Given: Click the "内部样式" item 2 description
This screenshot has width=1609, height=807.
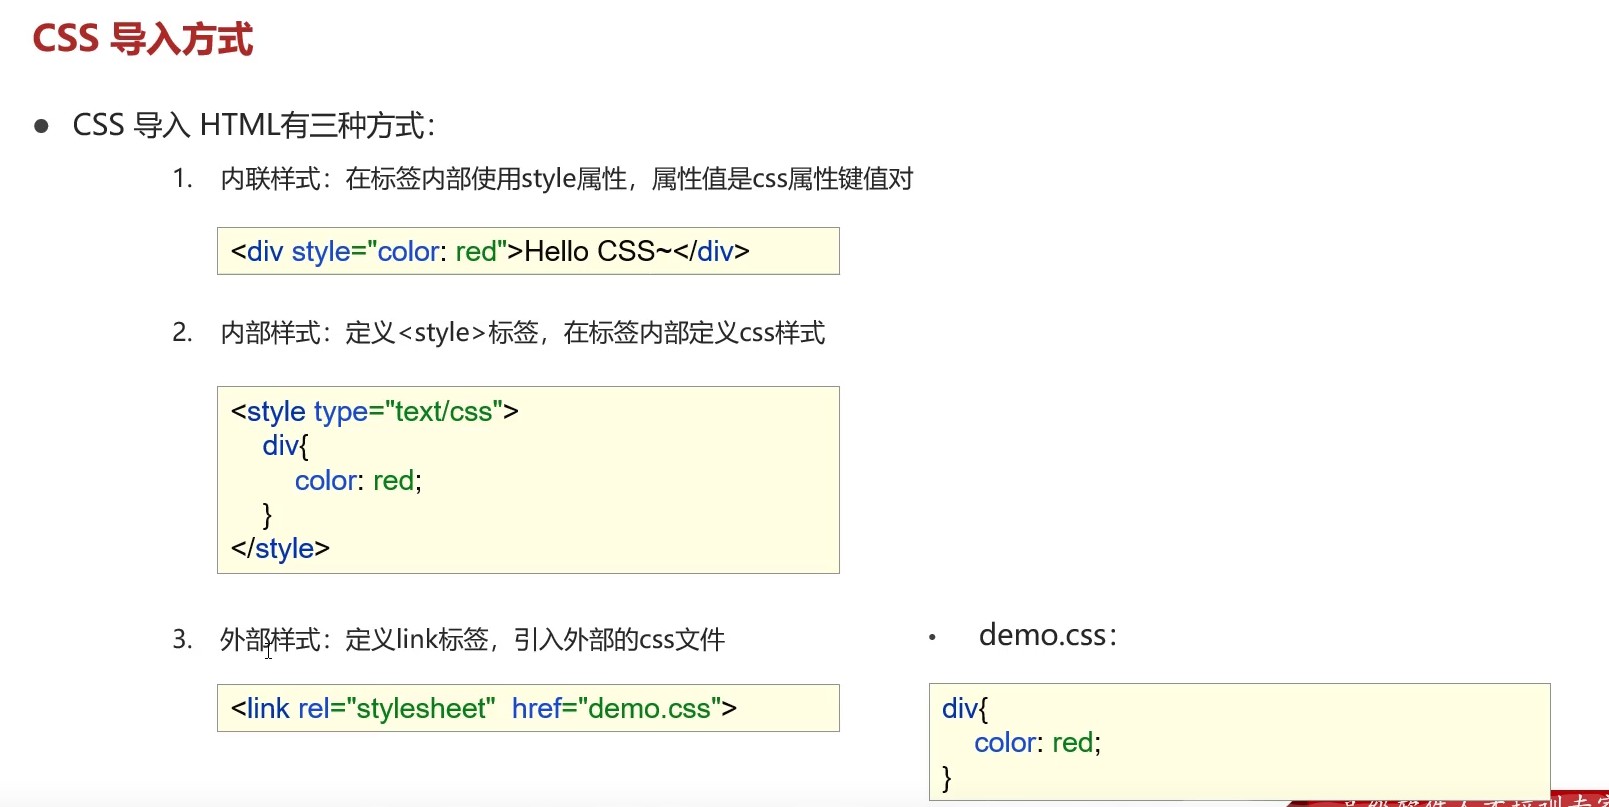Looking at the screenshot, I should click(x=522, y=333).
